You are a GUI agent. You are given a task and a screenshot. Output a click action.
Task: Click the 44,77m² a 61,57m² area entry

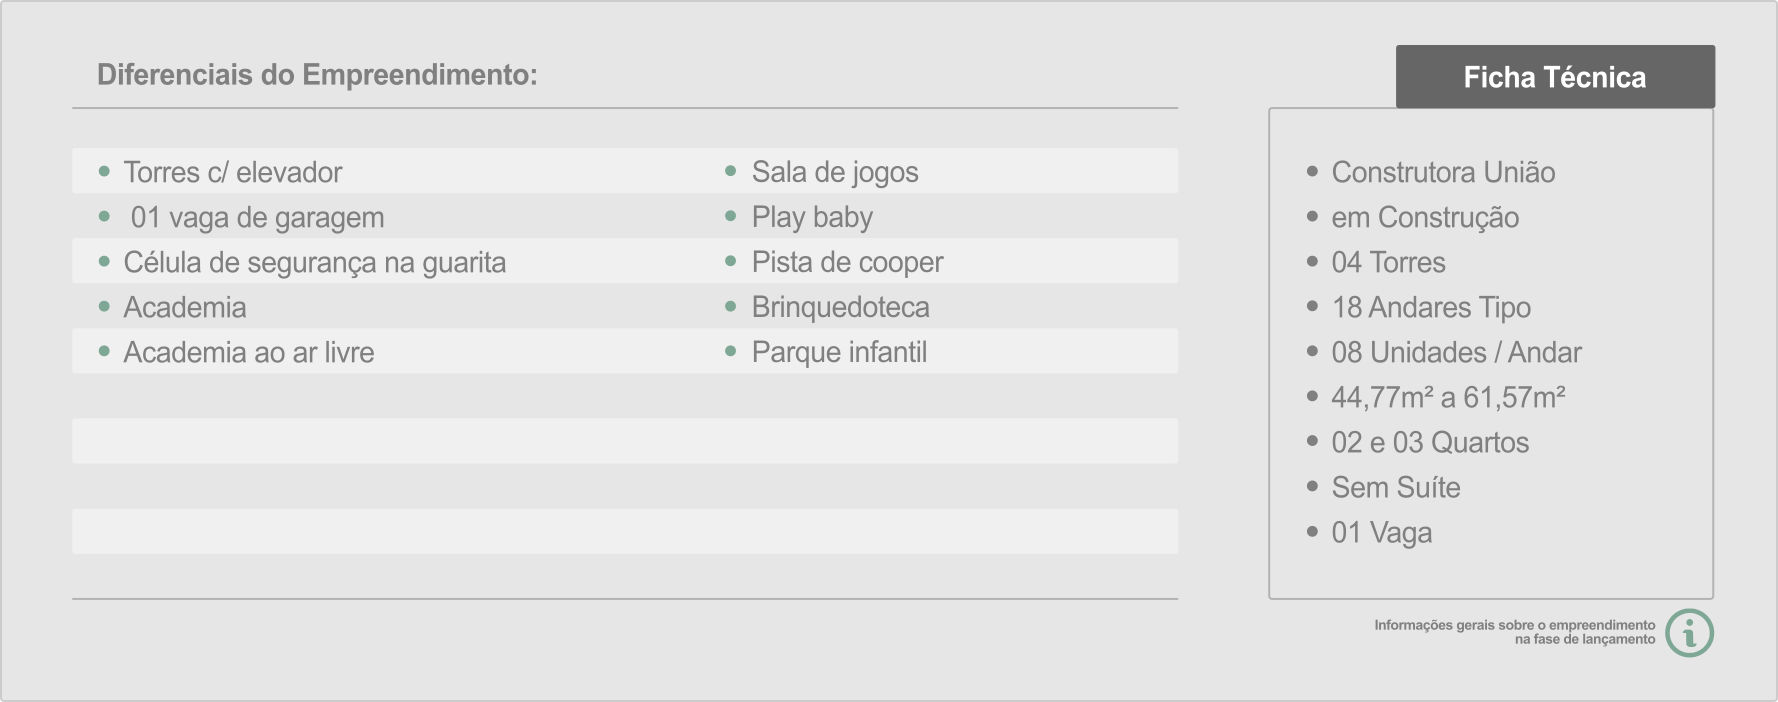point(1448,397)
